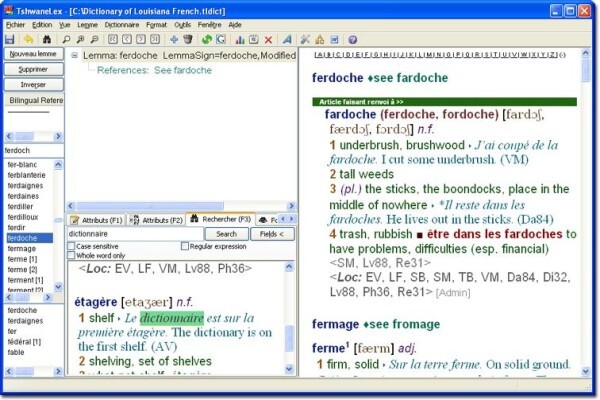The height and width of the screenshot is (400, 600).
Task: Select ferdilloux in lemma list
Action: (x=23, y=217)
